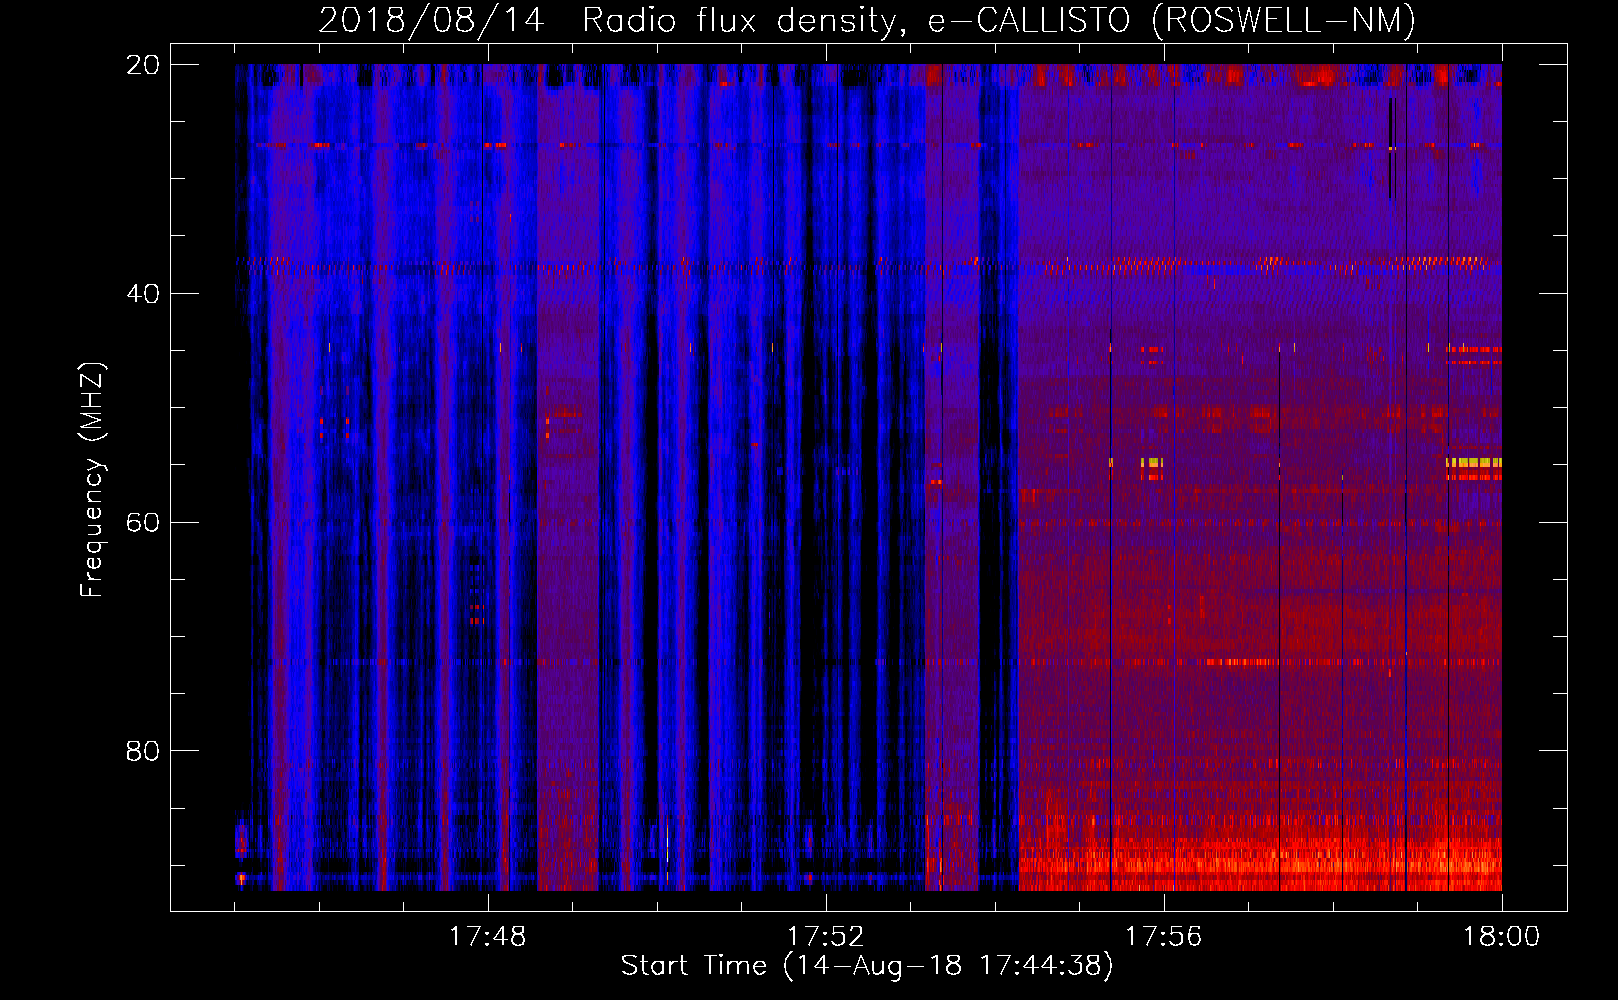Click the '17:52' time tick label
1618x1000 pixels.
[825, 937]
